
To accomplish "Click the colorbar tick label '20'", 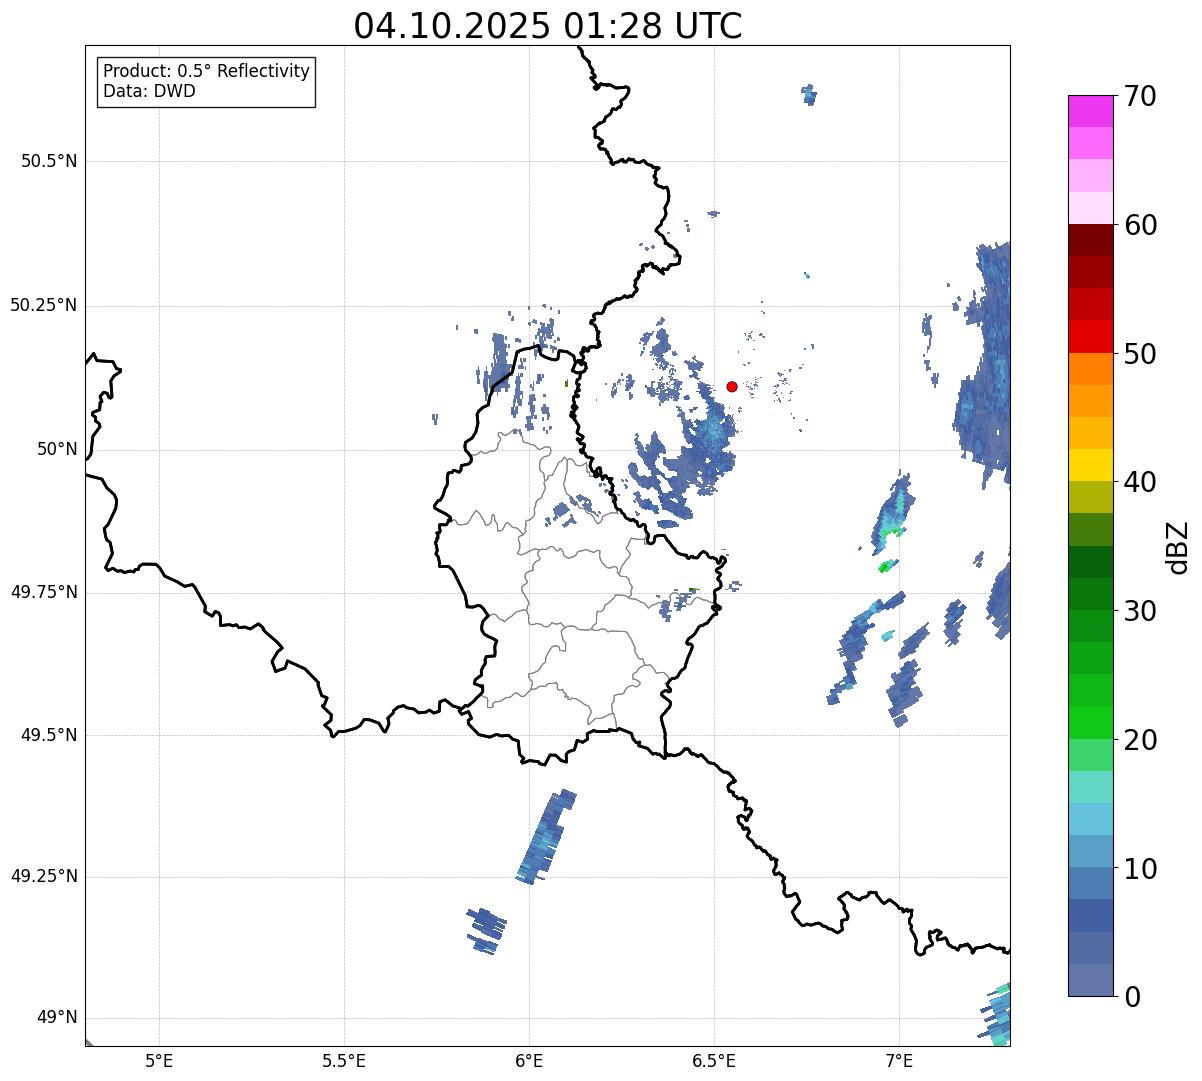I will click(1140, 740).
